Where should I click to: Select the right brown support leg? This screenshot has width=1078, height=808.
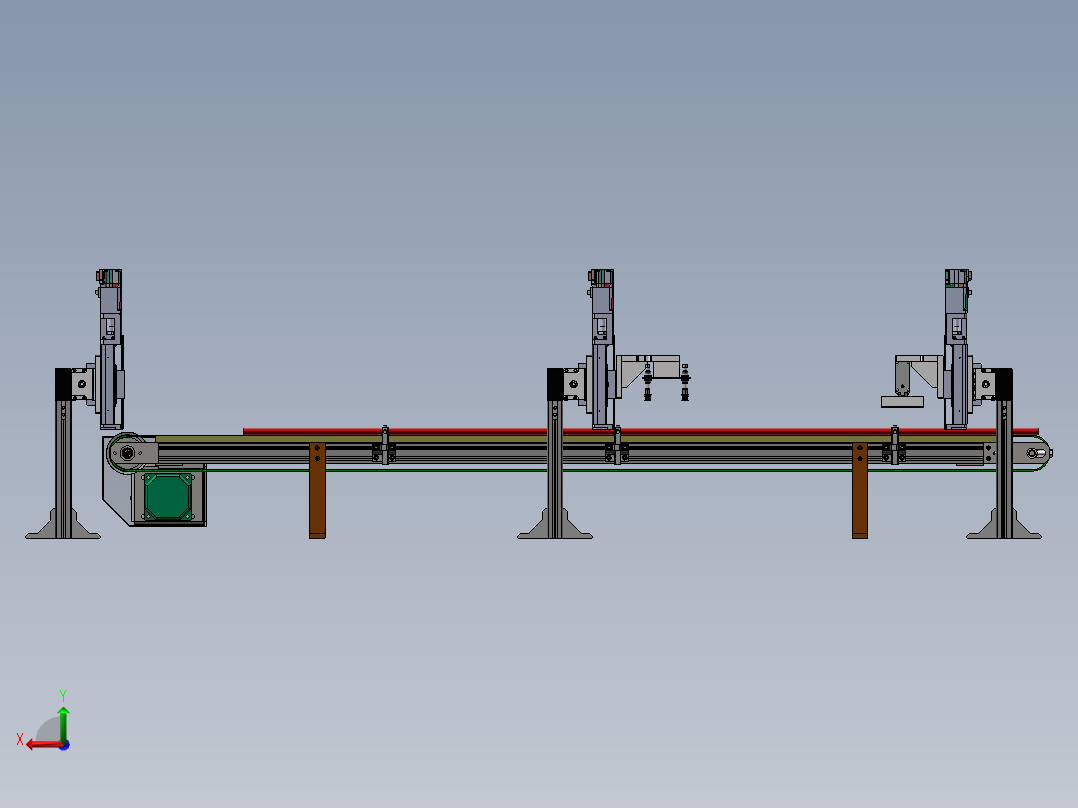point(859,490)
